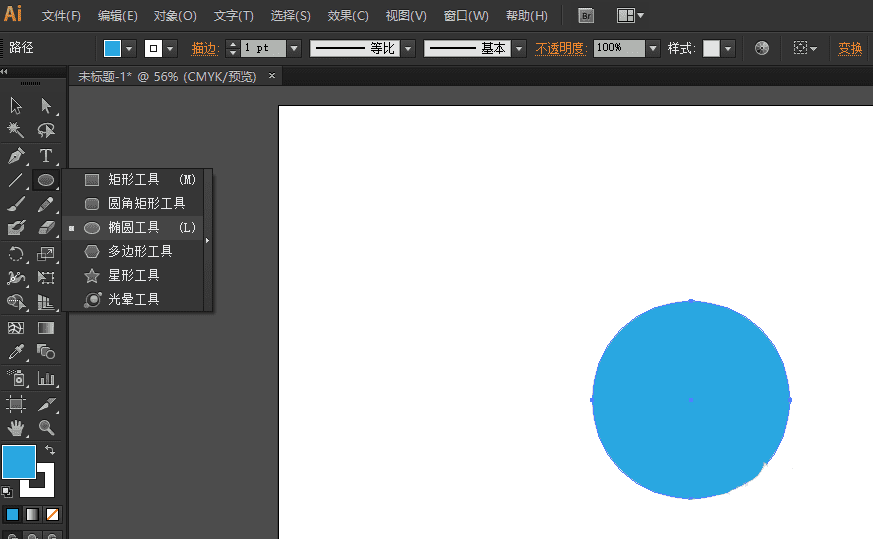
Task: Open the 效果(C) menu
Action: (x=348, y=16)
